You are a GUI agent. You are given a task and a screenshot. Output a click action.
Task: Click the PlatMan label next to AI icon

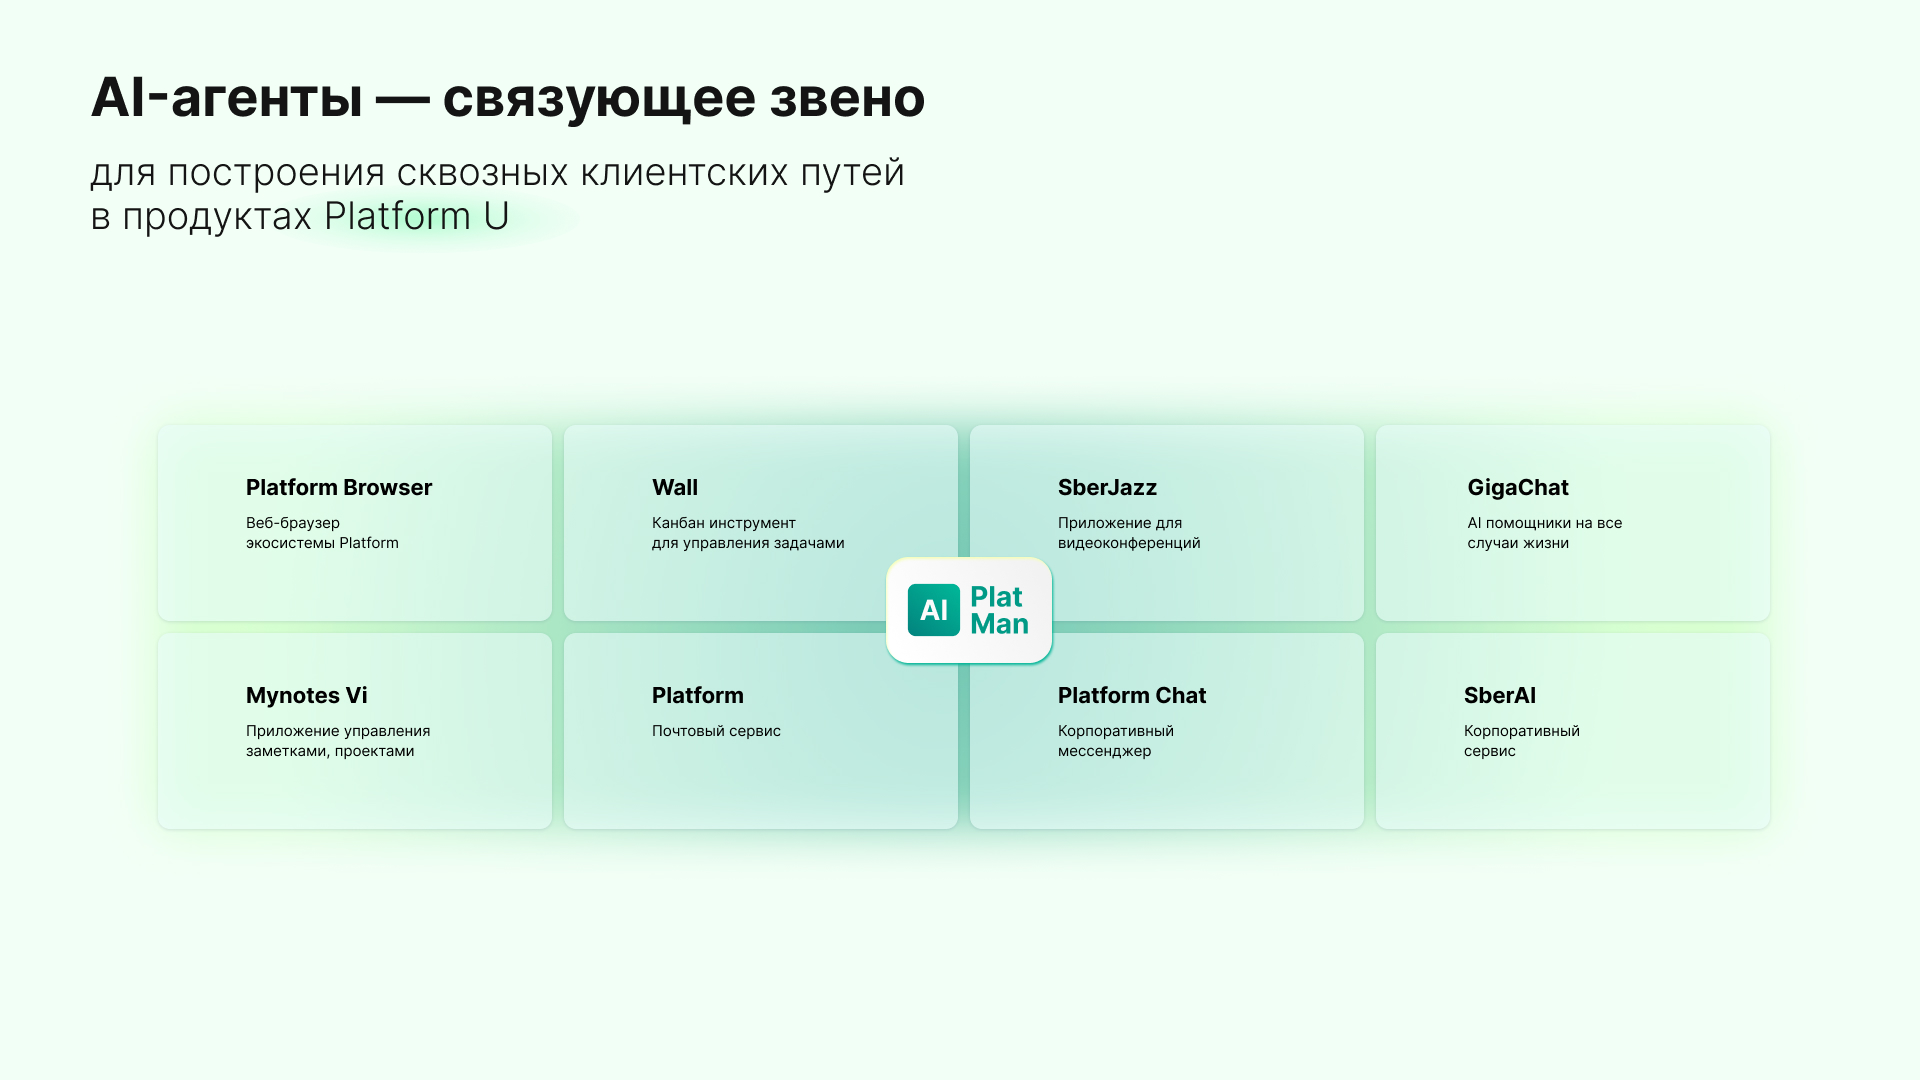(999, 610)
